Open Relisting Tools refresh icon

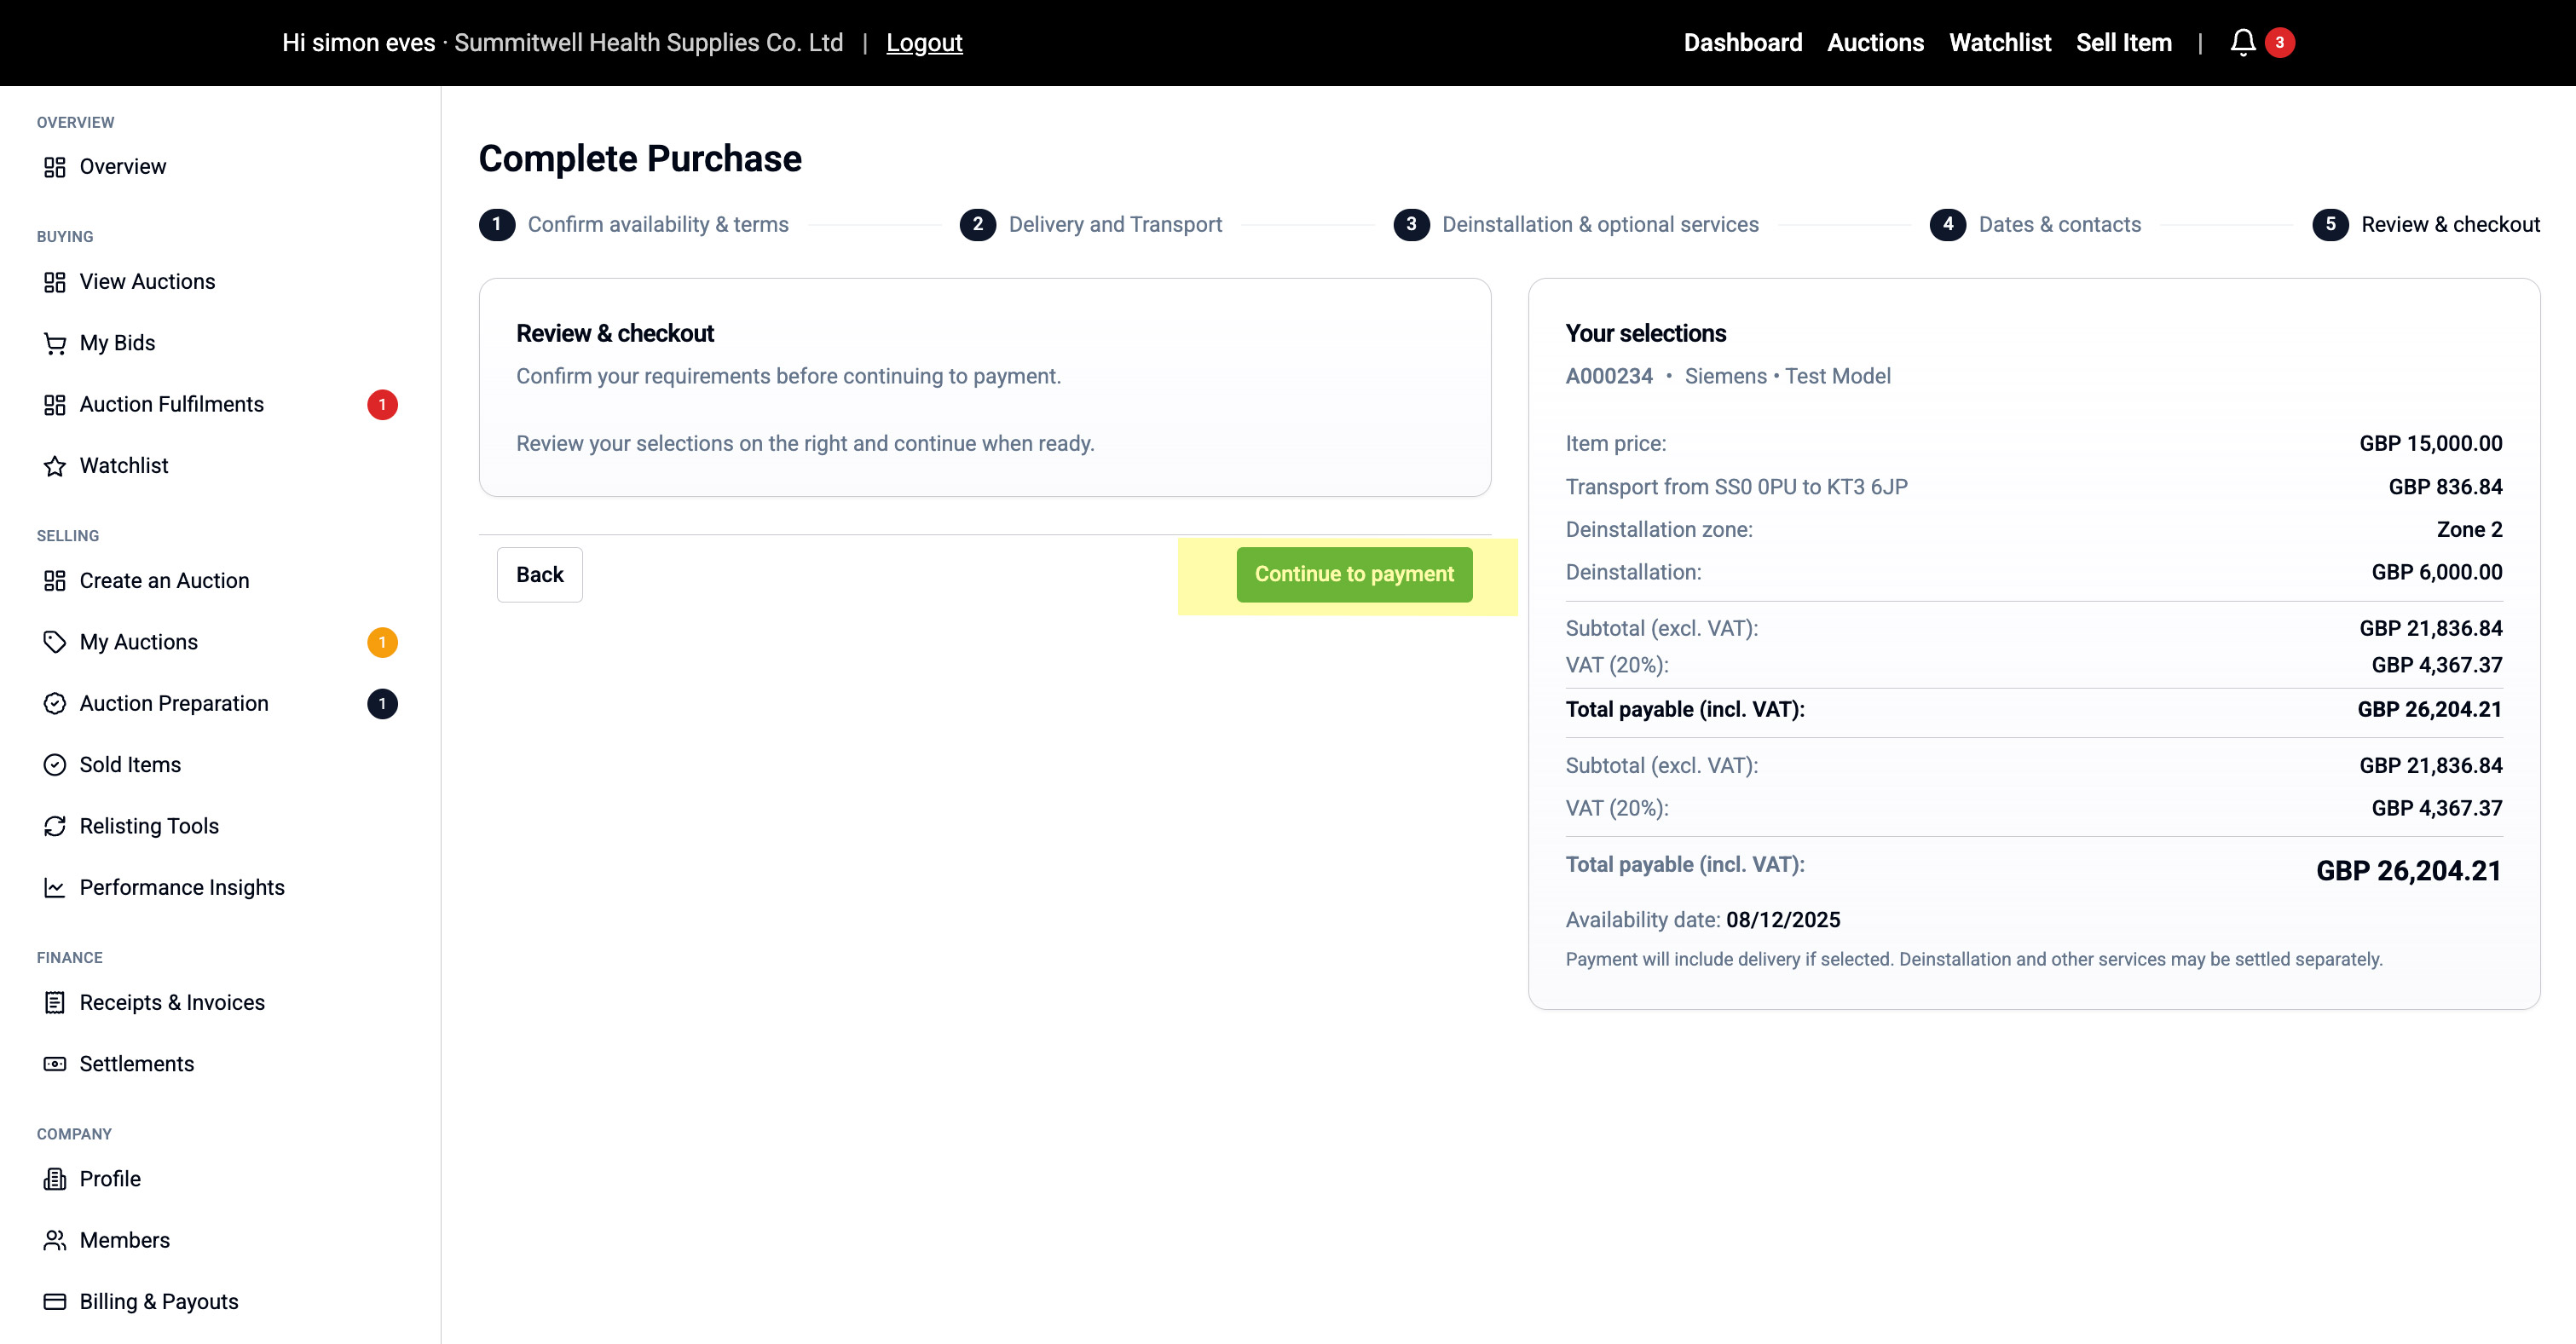[55, 826]
